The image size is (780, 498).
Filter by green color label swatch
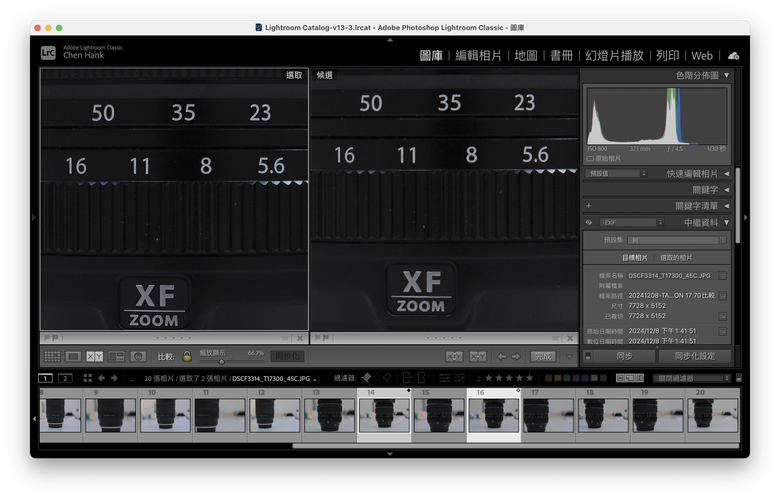567,378
